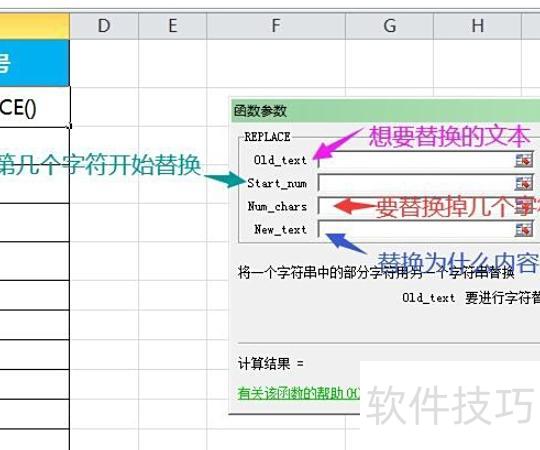Image resolution: width=540 pixels, height=450 pixels.
Task: Click the REPLACE group label
Action: [267, 137]
